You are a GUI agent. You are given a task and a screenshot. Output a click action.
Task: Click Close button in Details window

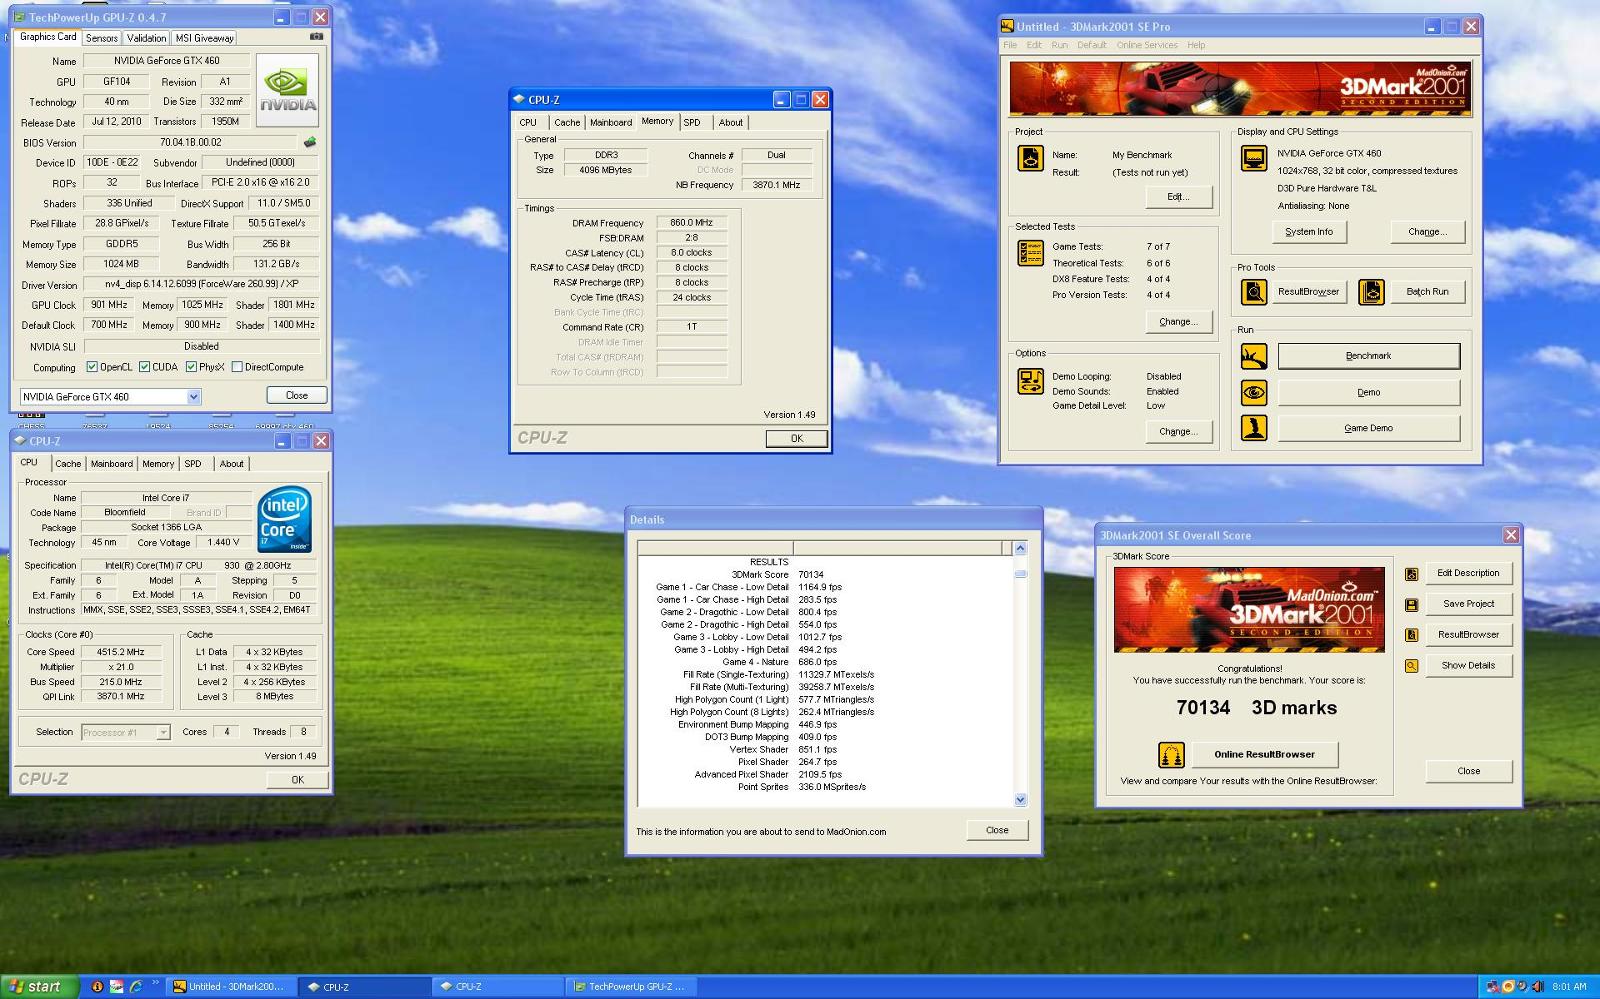click(x=997, y=830)
